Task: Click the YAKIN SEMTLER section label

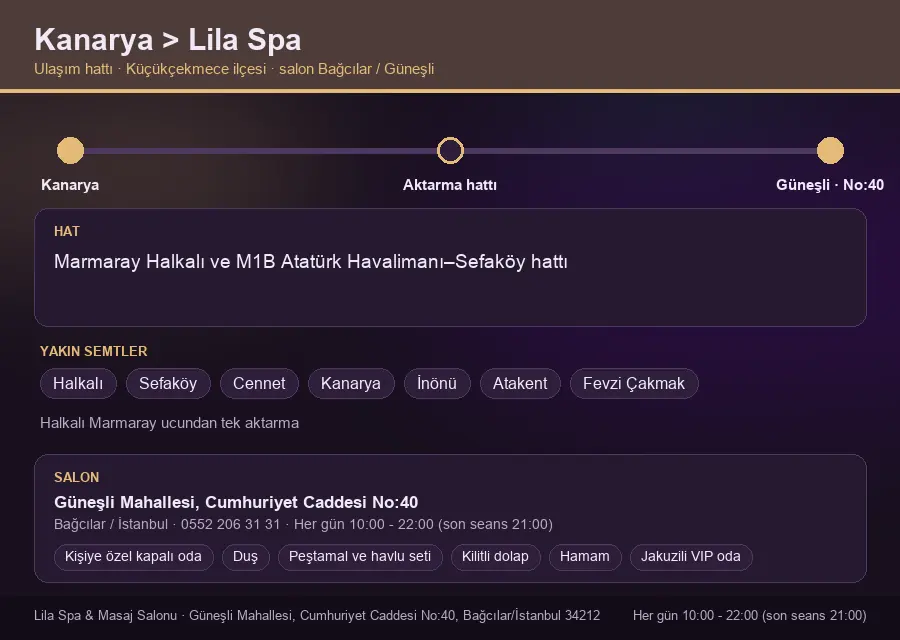Action: [94, 351]
